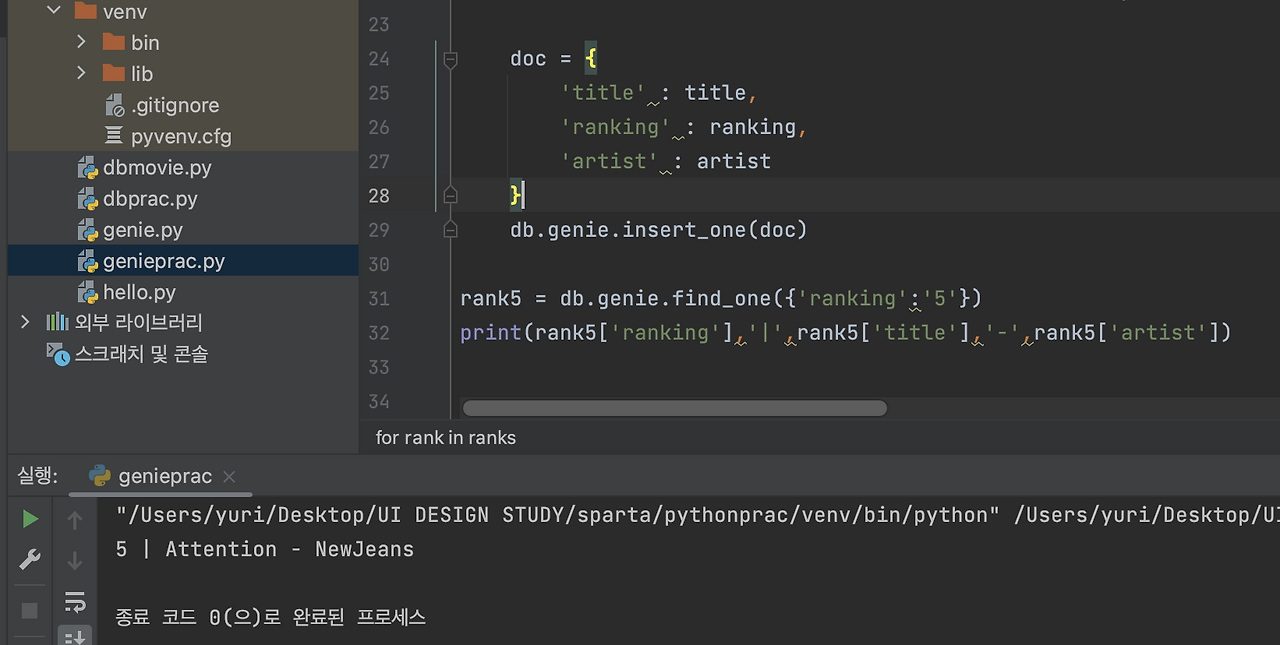Click the external libraries icon

tap(57, 322)
